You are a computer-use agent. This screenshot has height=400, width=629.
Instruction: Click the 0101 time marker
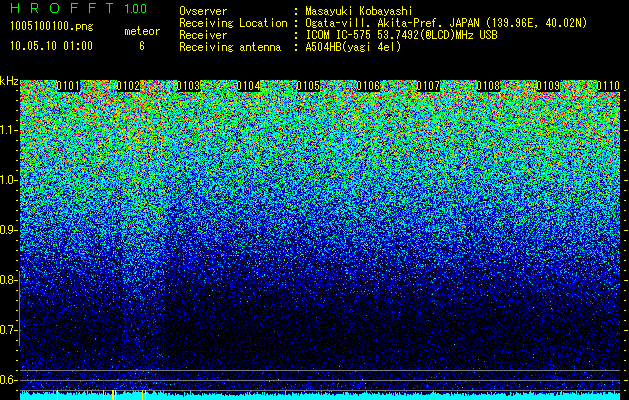coord(68,86)
